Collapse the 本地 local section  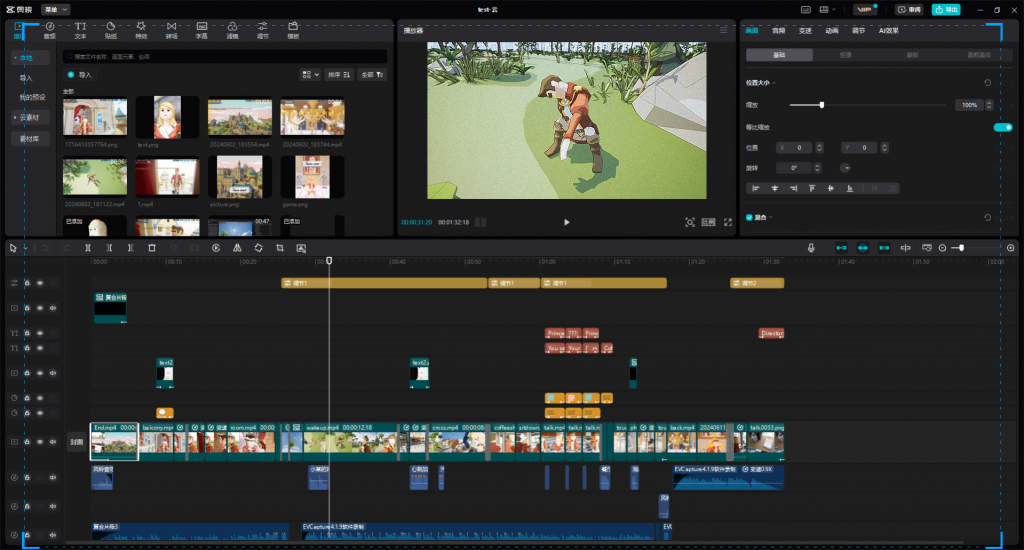(15, 57)
